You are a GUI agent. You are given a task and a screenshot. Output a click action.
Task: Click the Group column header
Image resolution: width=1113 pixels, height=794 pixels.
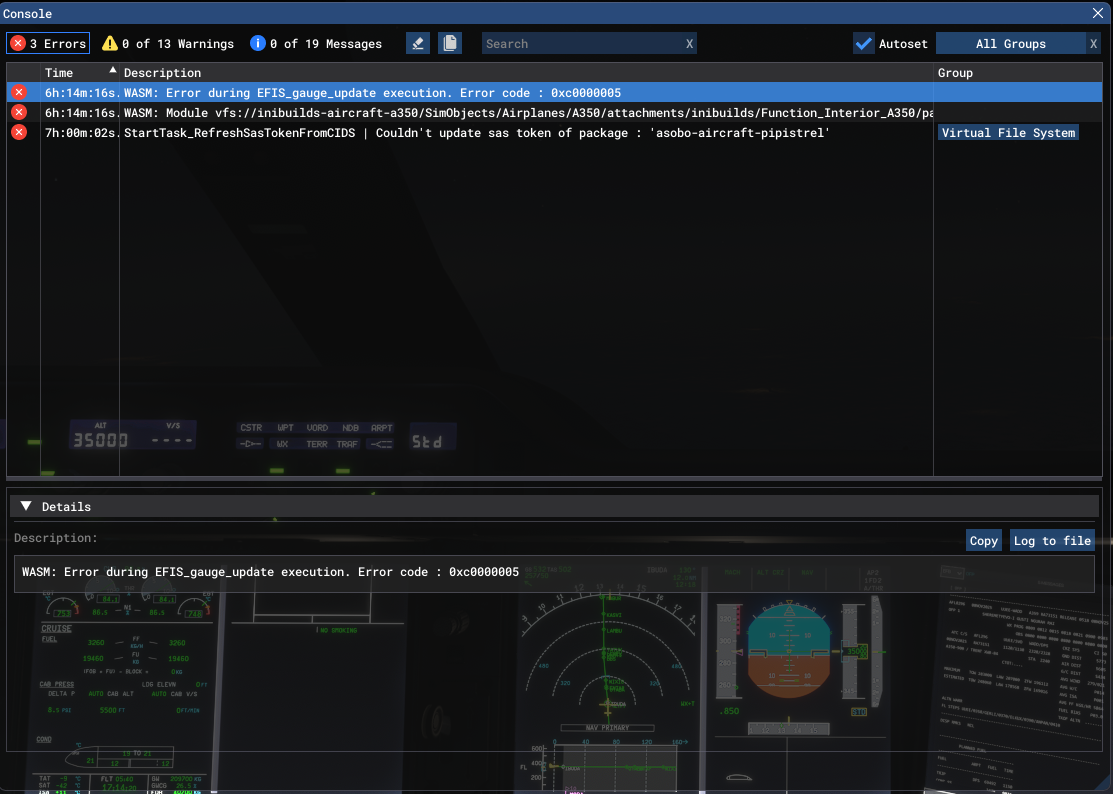[955, 72]
